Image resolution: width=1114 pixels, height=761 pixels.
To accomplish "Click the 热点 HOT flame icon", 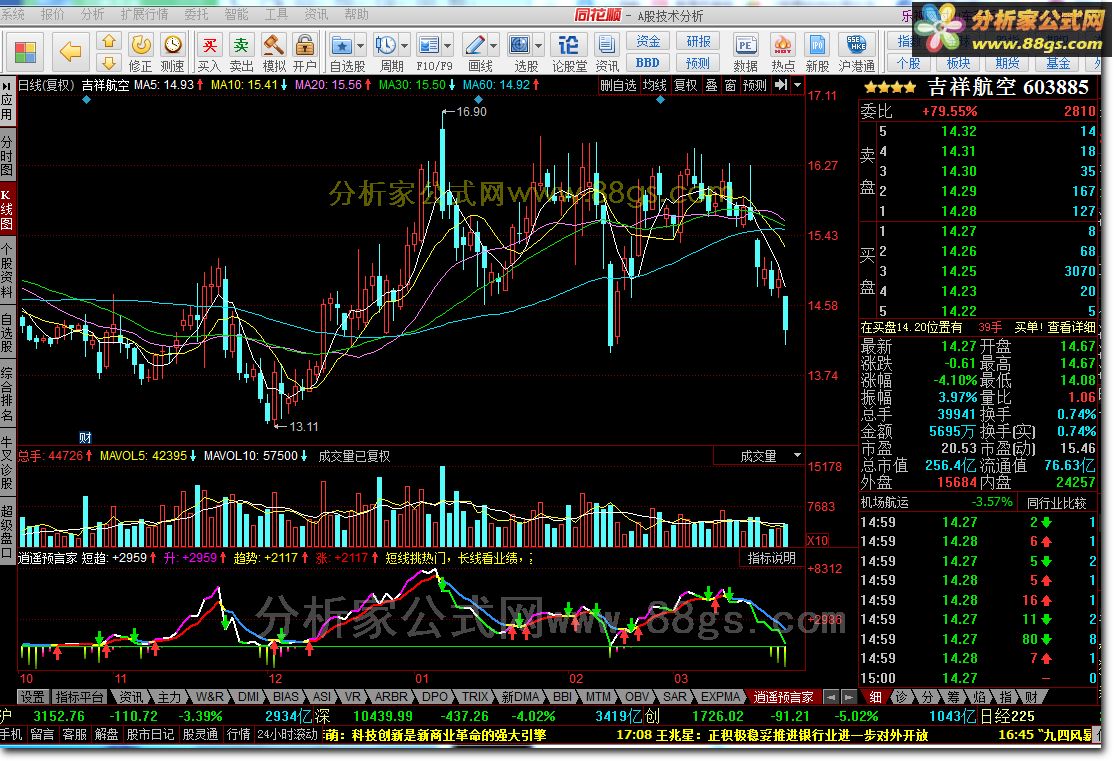I will [783, 45].
